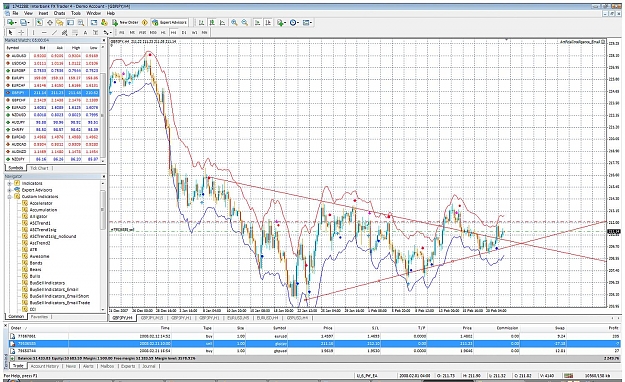Click the Zoom Out magnifier icon

[245, 23]
